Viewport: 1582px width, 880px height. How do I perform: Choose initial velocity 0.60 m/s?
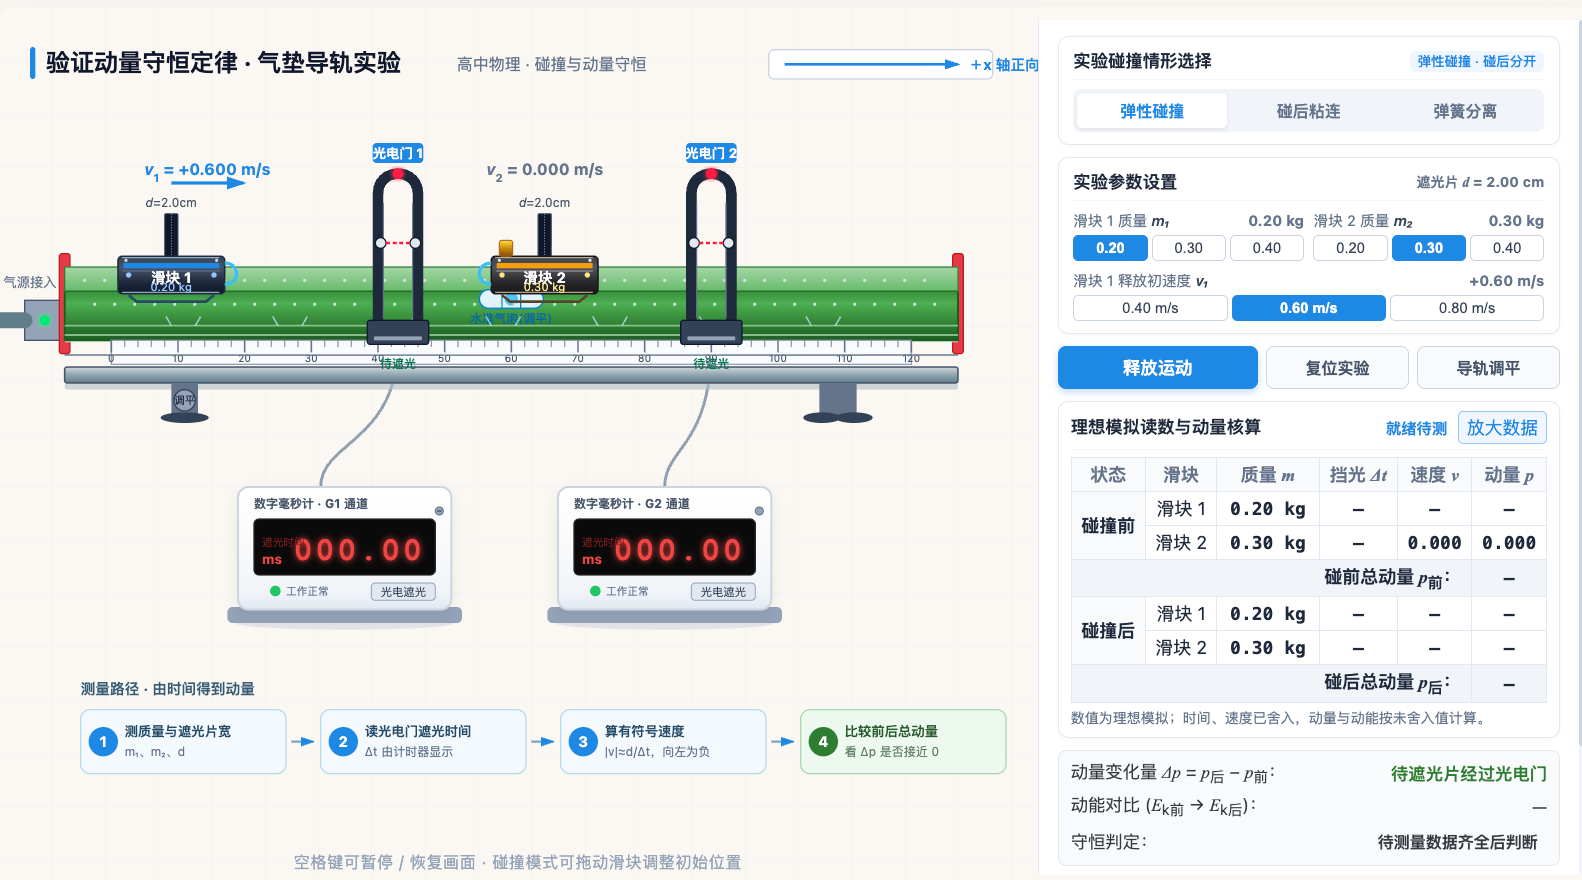click(x=1308, y=308)
